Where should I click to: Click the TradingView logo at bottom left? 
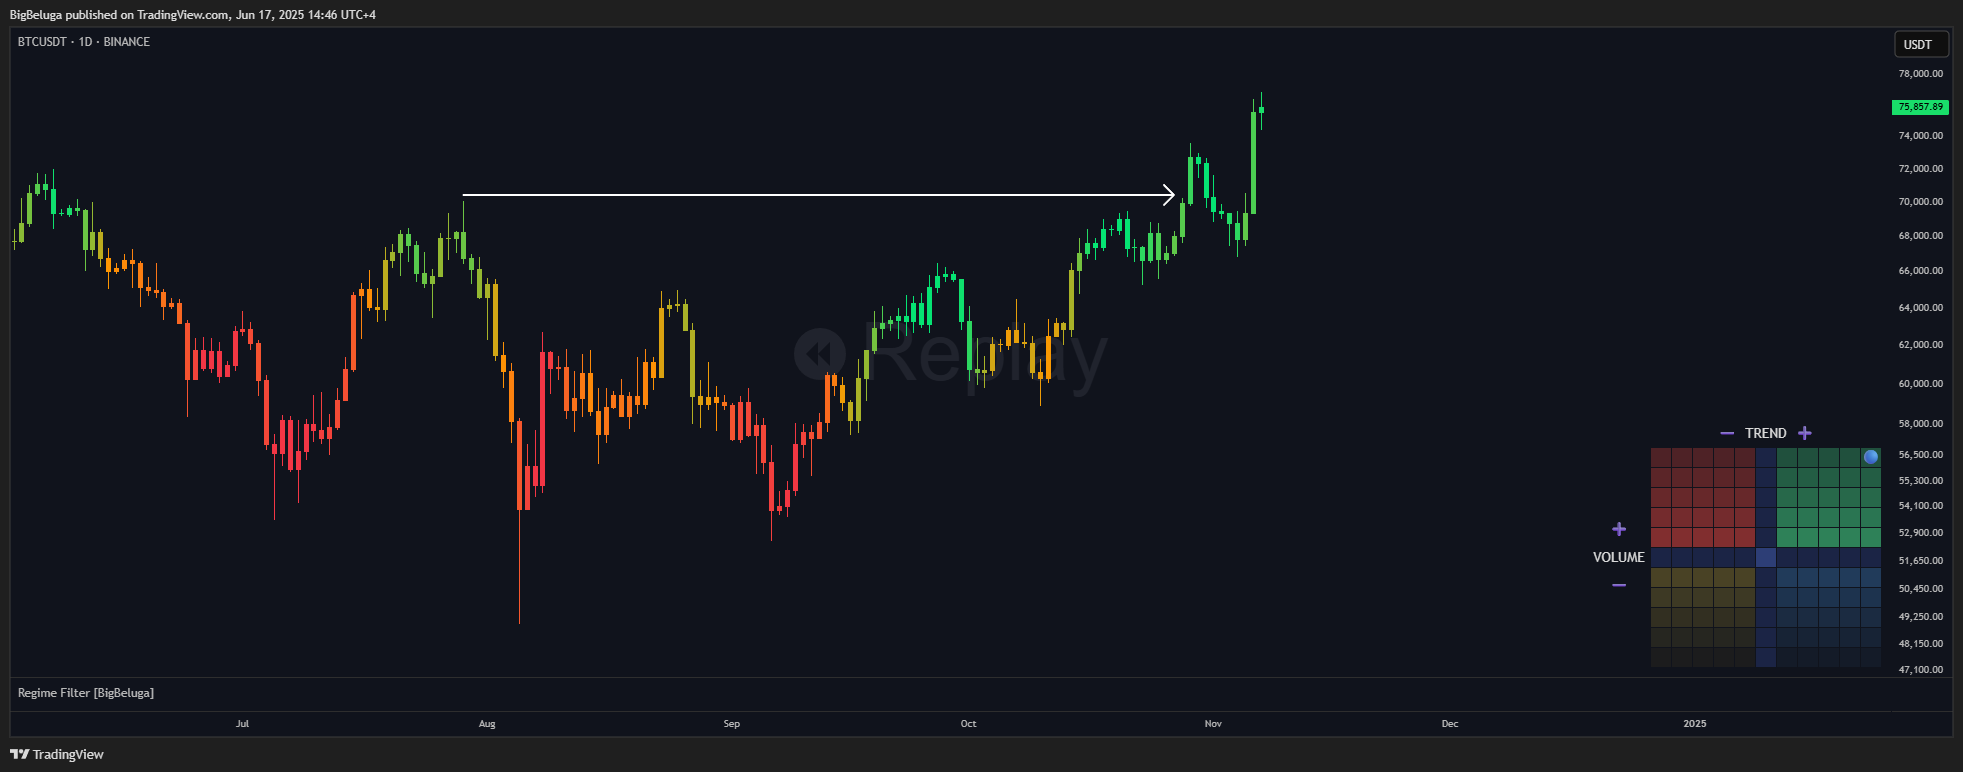coord(57,754)
